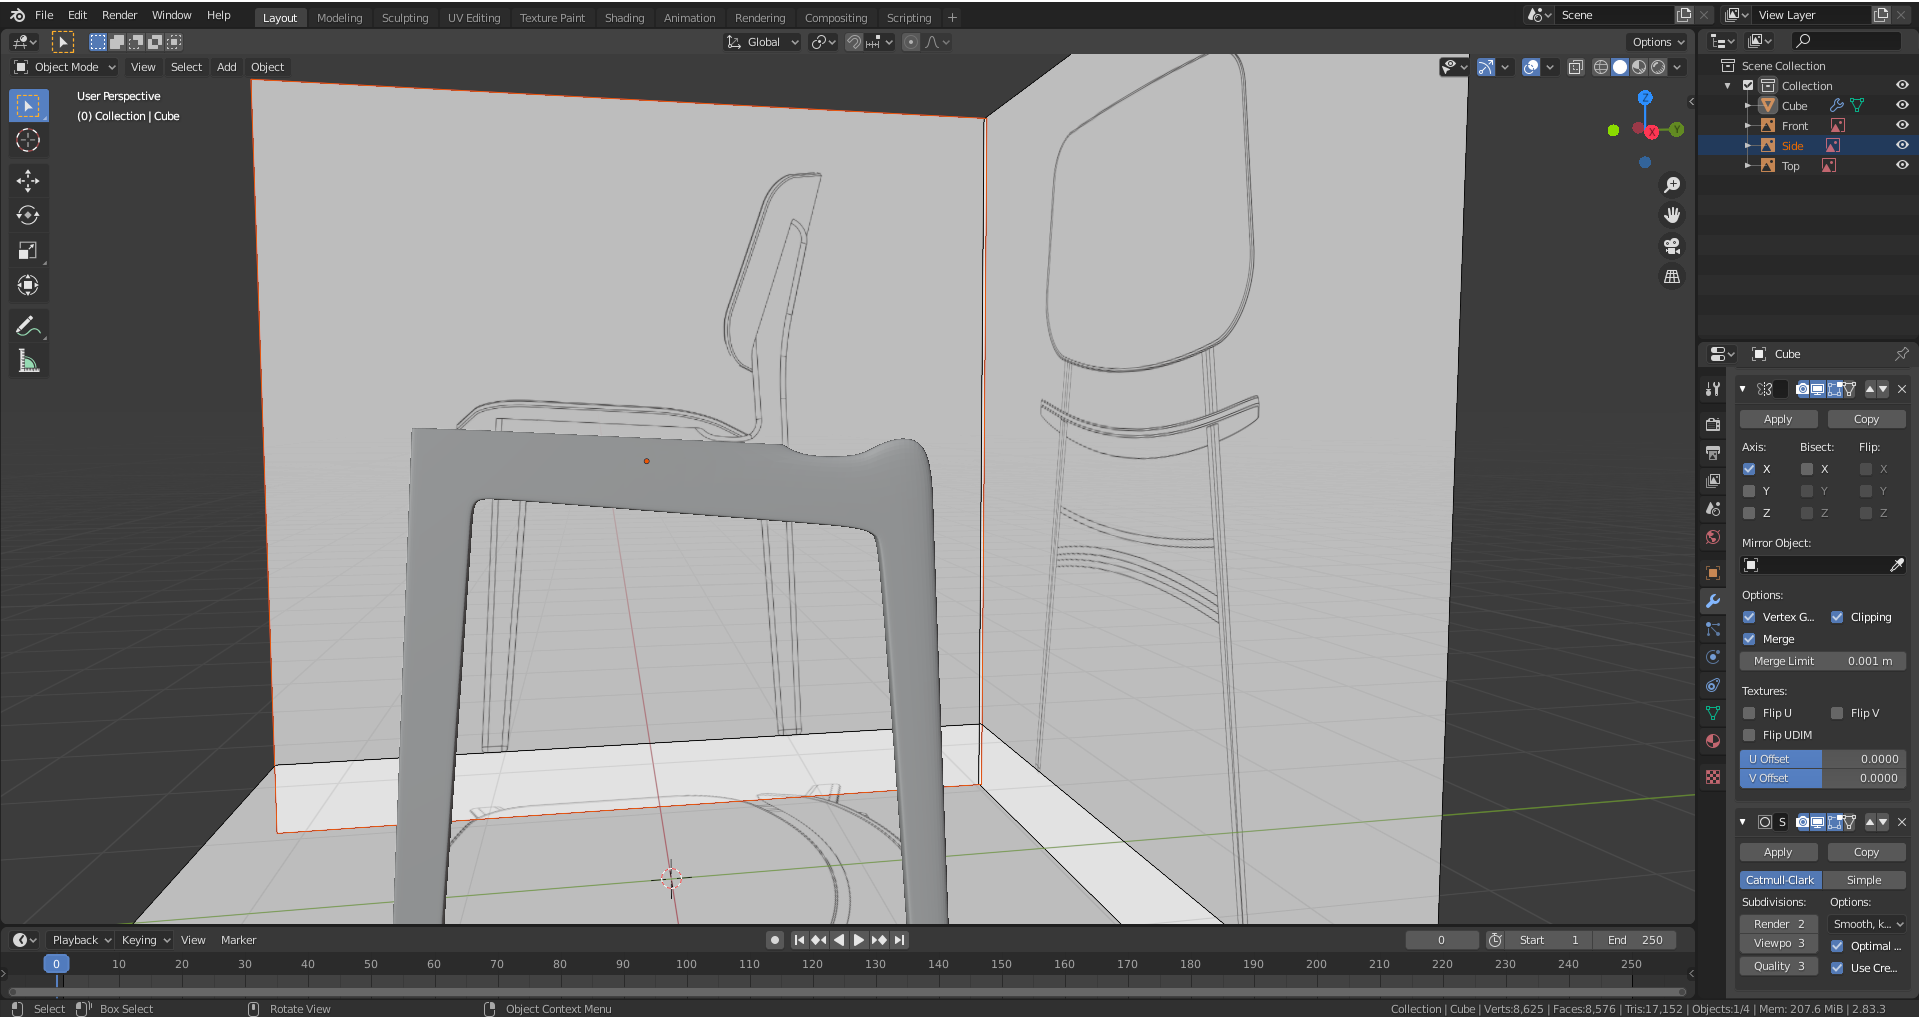This screenshot has height=1017, width=1919.
Task: Switch to Shading workspace tab
Action: point(624,18)
